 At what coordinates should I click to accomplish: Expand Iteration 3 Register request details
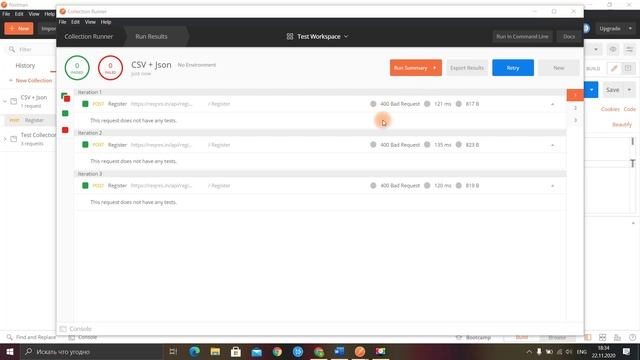552,186
